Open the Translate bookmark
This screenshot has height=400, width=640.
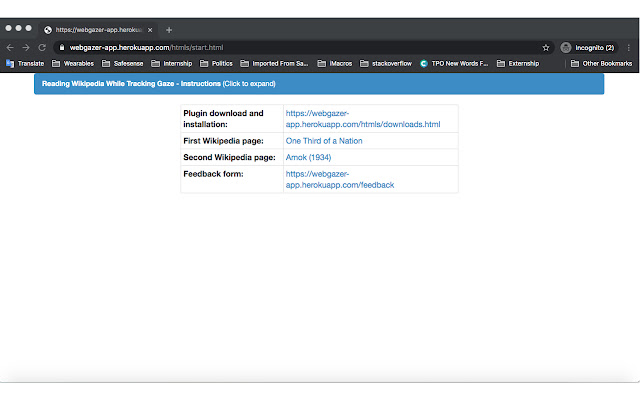click(25, 64)
